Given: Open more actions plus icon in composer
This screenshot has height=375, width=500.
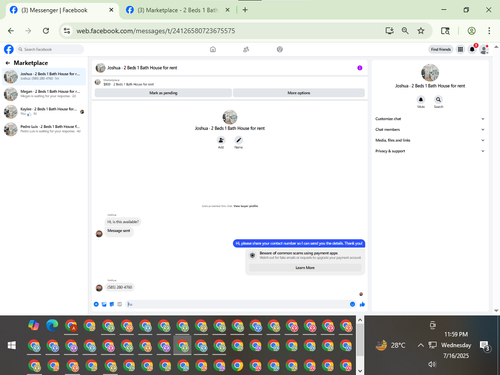Looking at the screenshot, I should pyautogui.click(x=96, y=304).
